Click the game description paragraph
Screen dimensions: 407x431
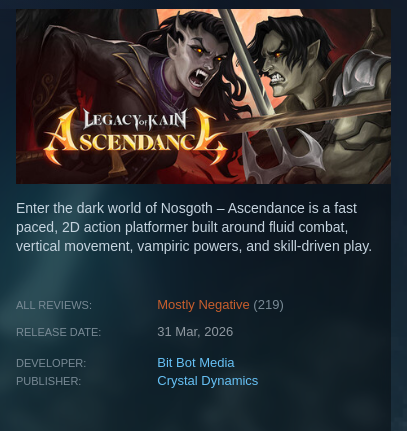[x=194, y=227]
